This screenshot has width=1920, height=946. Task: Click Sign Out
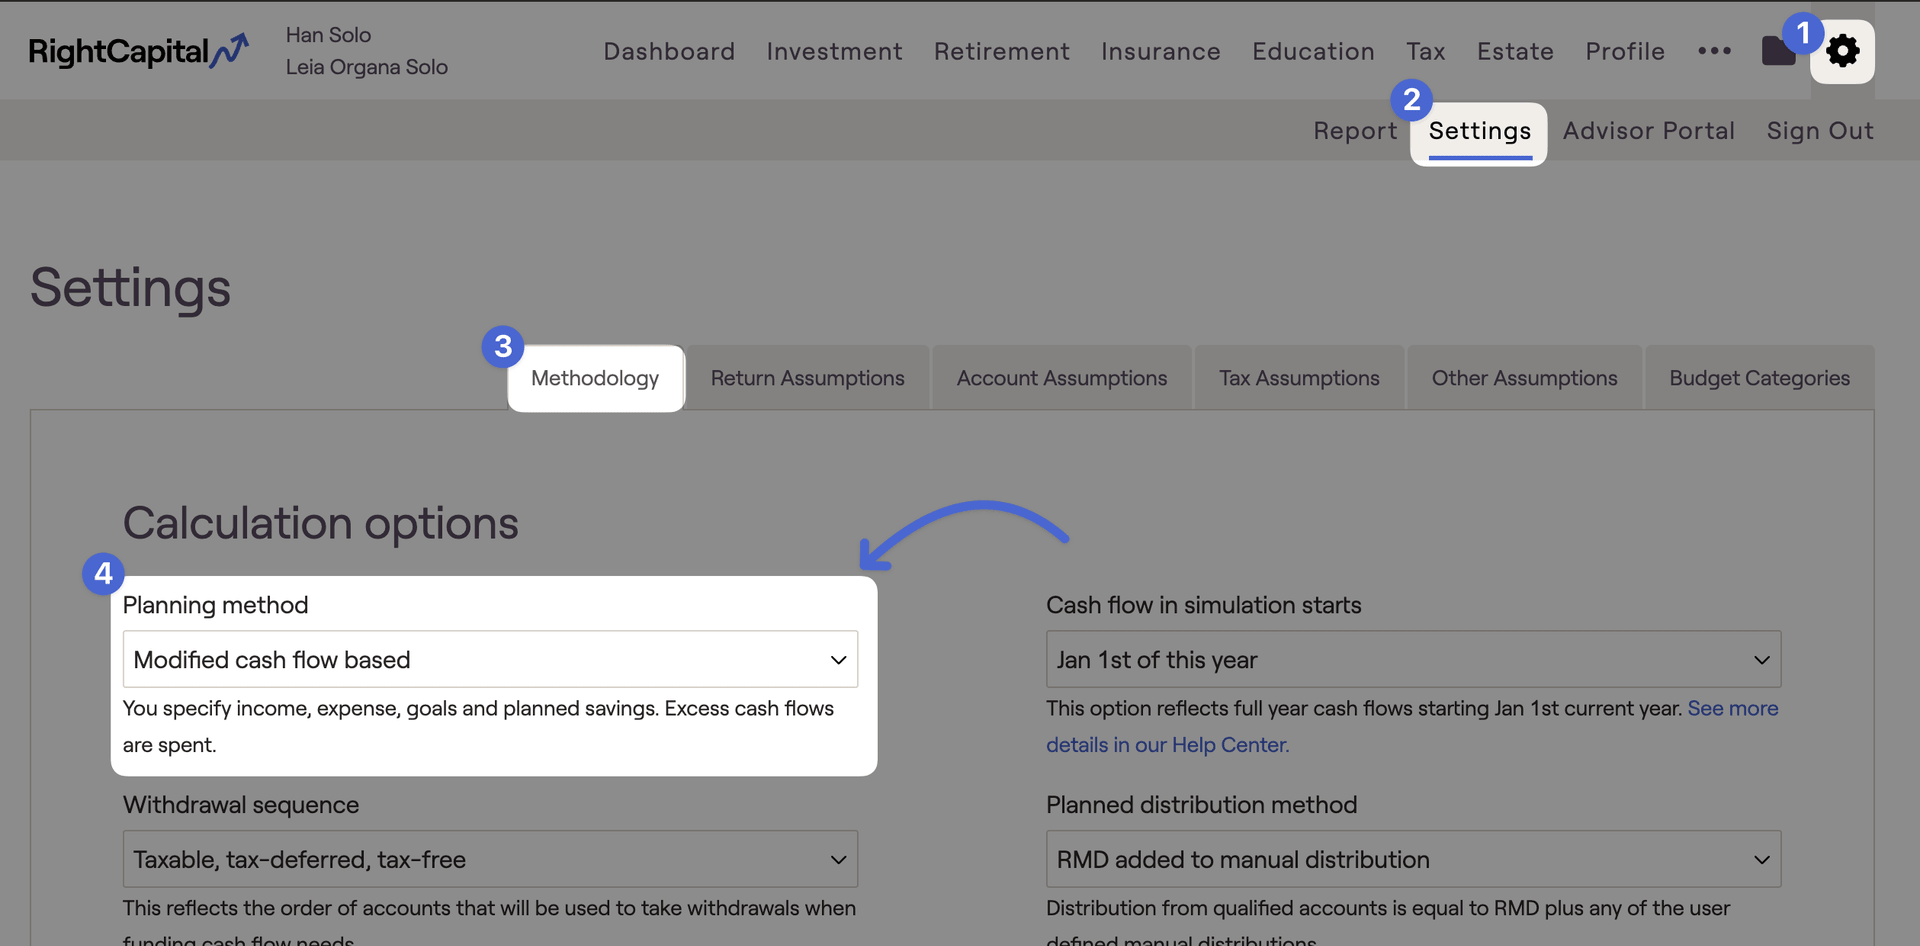click(1820, 131)
